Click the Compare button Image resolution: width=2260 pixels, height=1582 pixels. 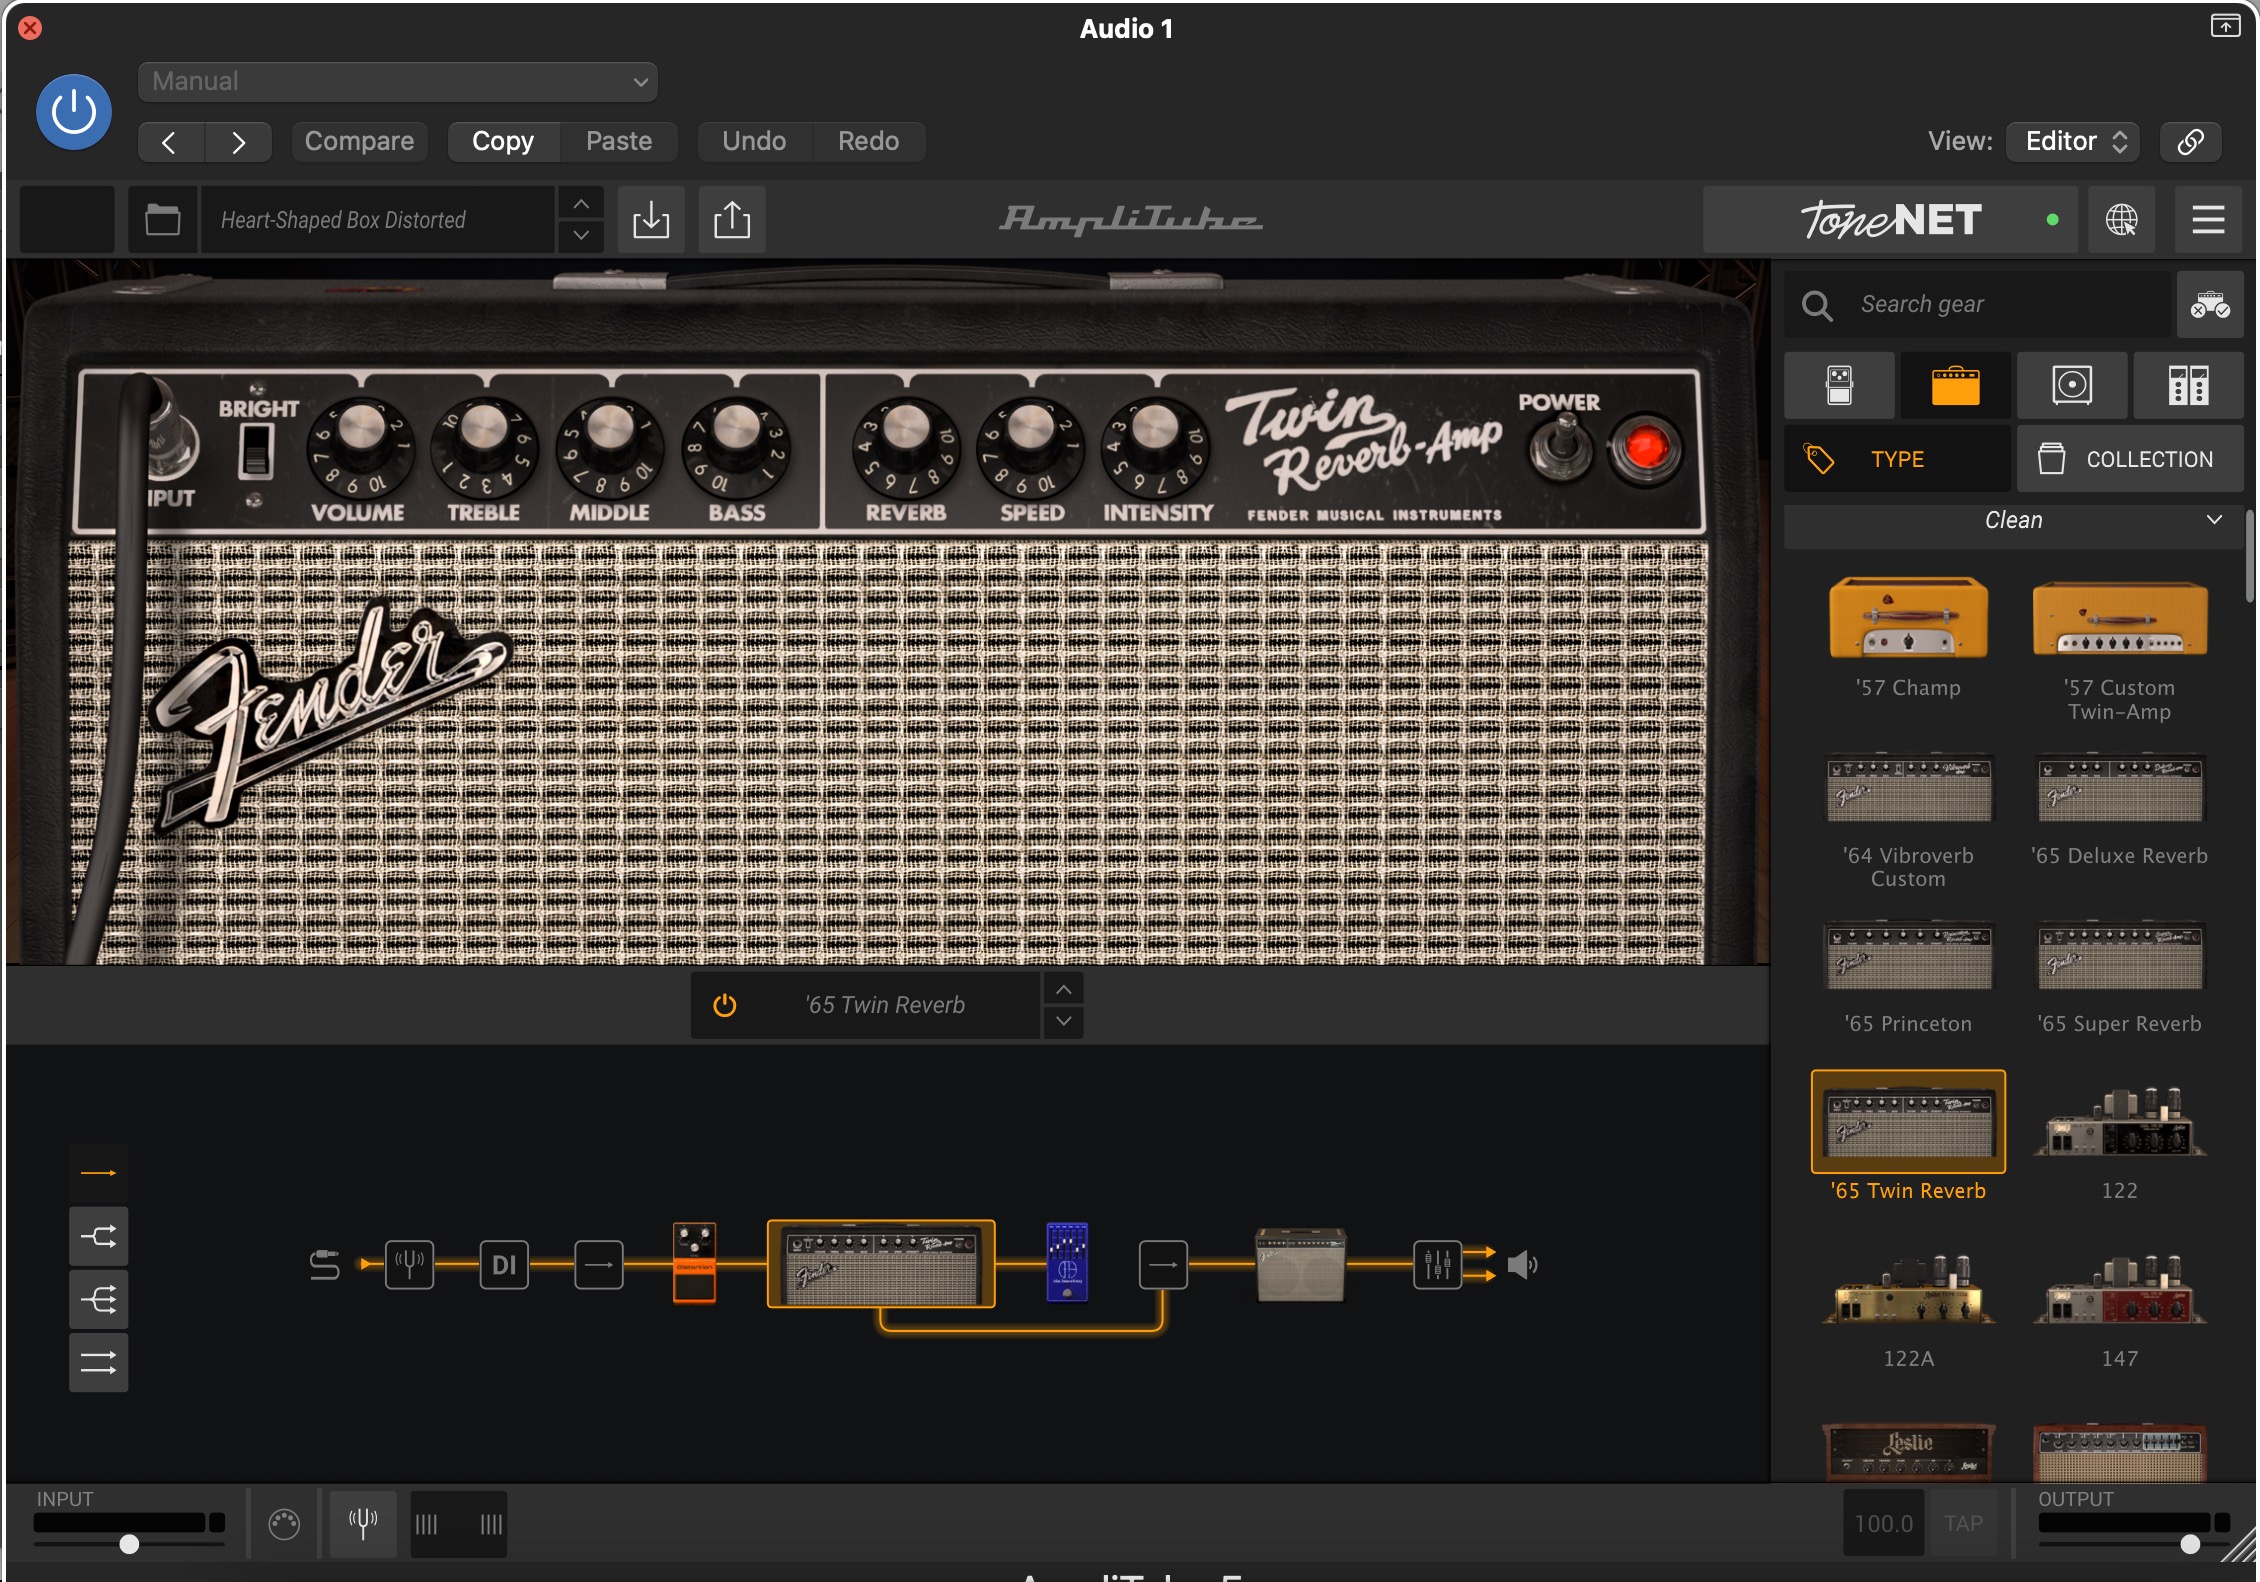[360, 141]
